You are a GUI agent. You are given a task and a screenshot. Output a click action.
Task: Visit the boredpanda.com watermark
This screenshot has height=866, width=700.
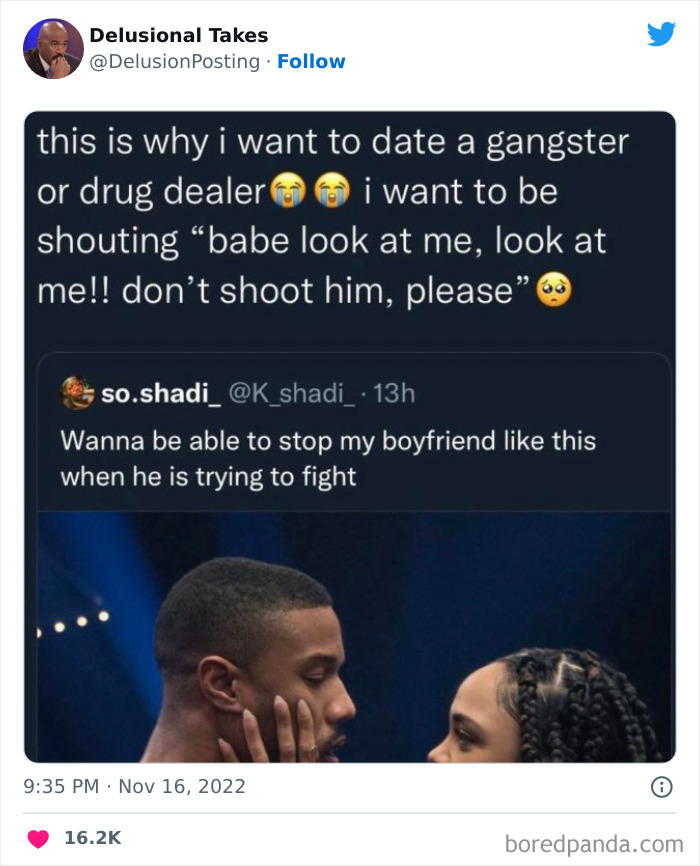[x=594, y=844]
